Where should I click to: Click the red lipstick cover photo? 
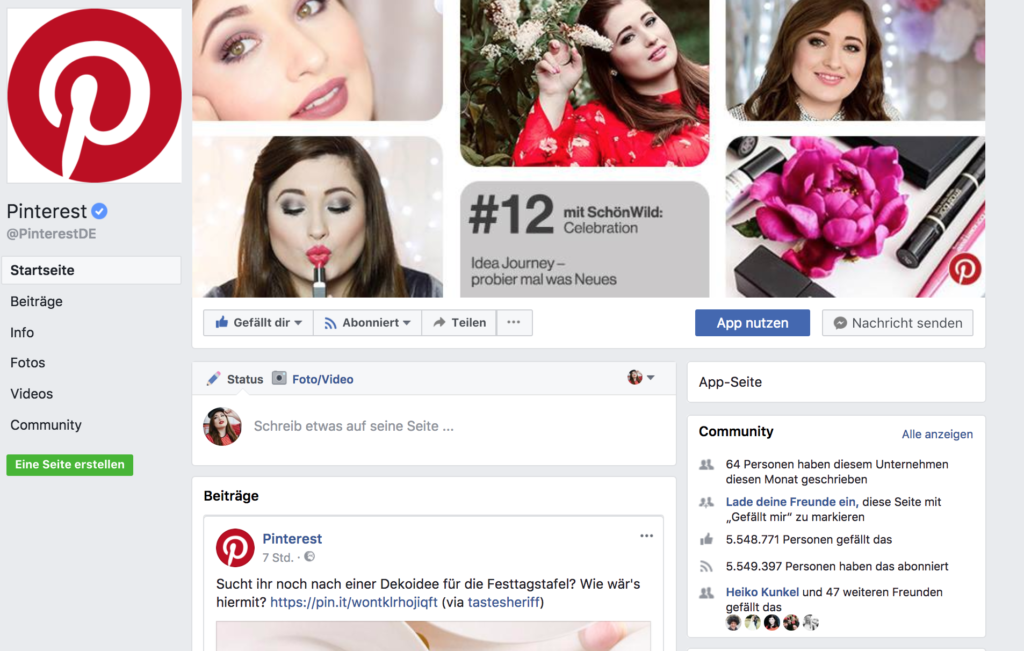317,217
